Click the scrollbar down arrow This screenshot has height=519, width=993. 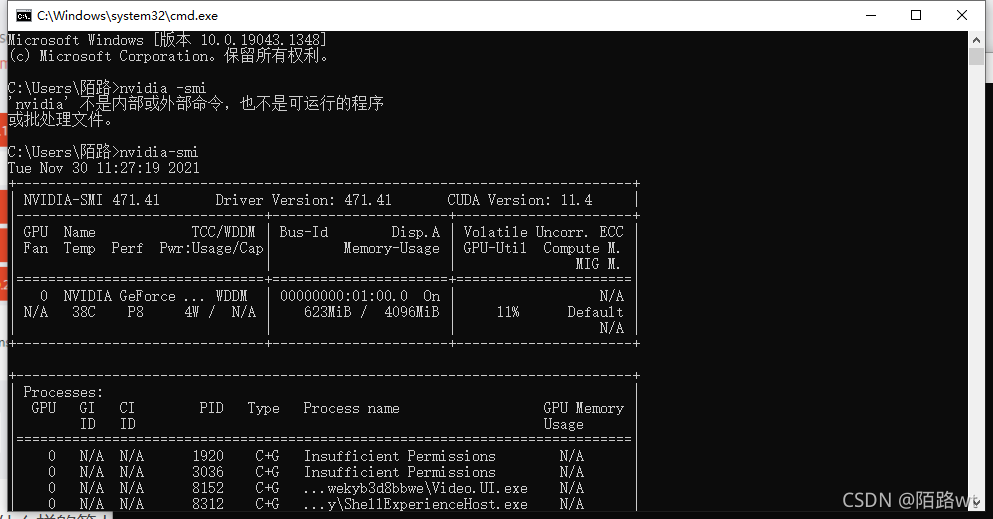[976, 503]
